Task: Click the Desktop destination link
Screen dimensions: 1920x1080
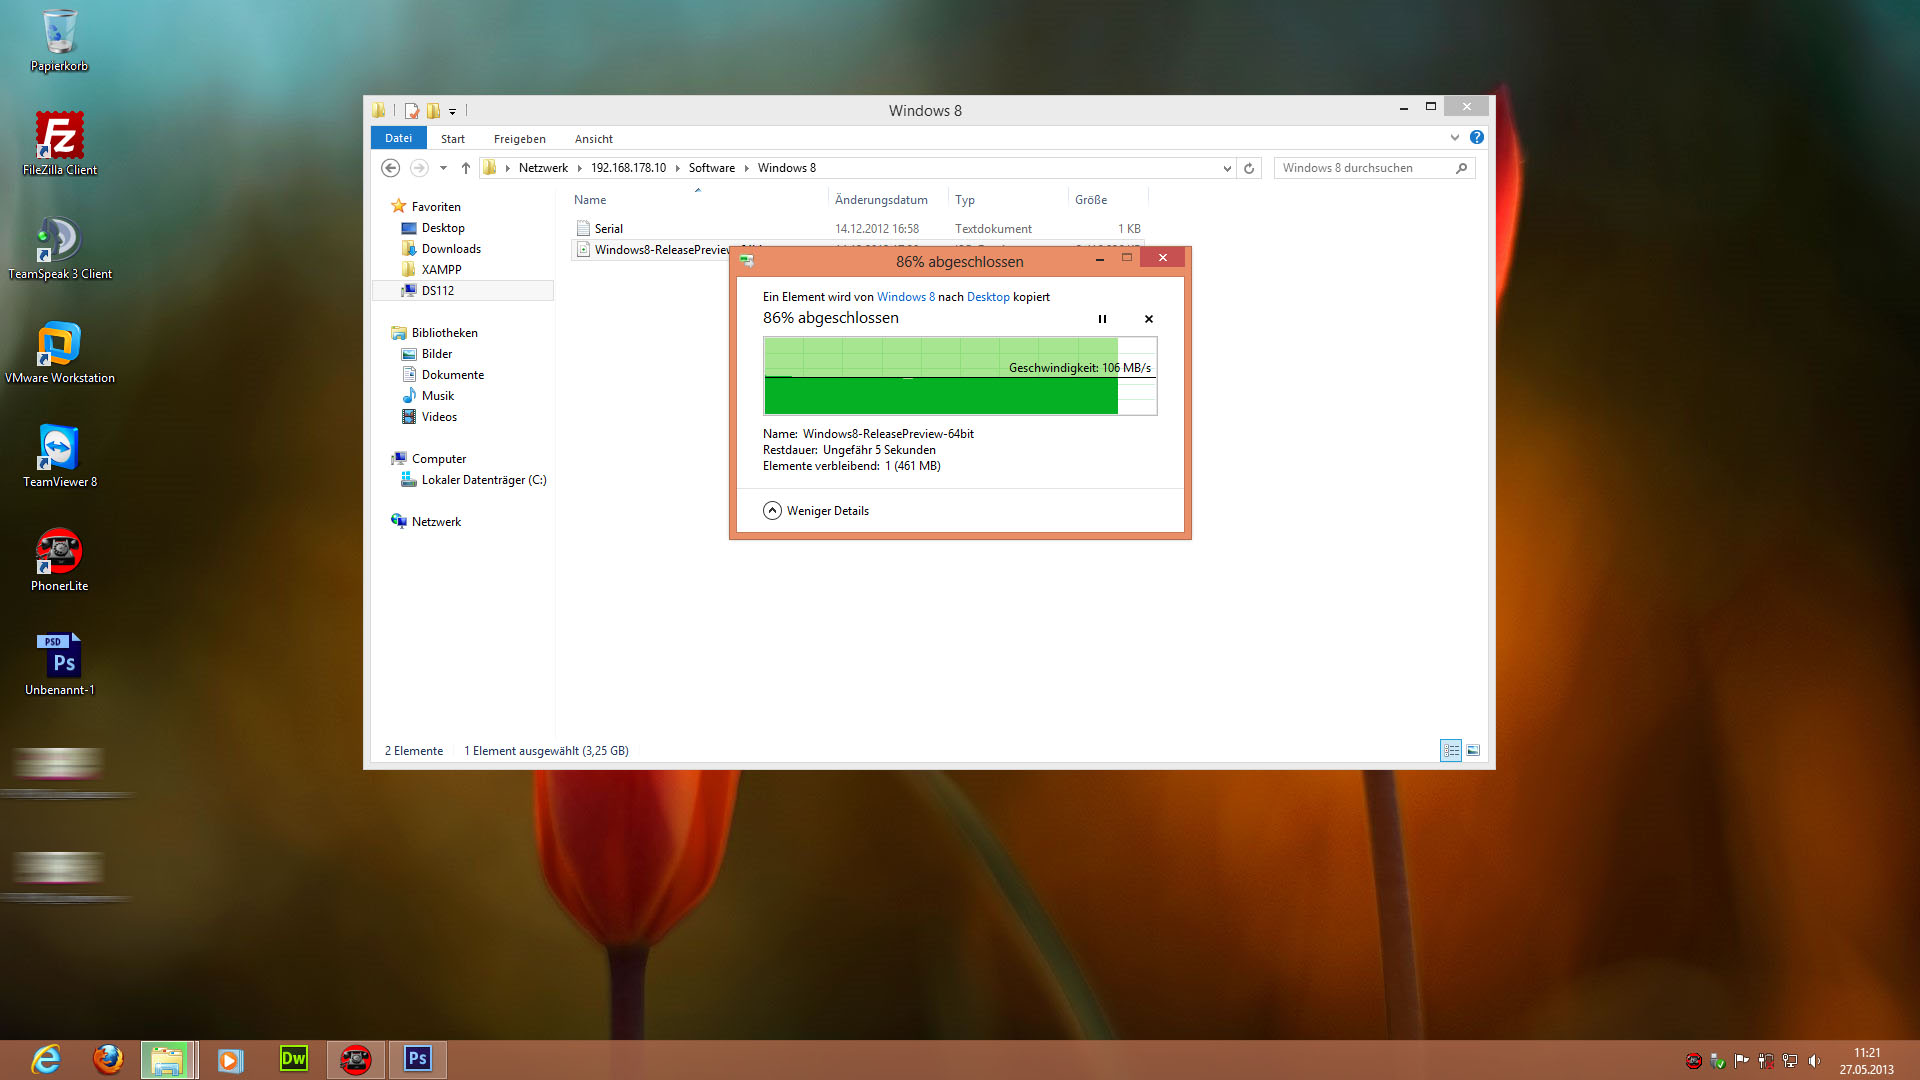Action: [987, 297]
